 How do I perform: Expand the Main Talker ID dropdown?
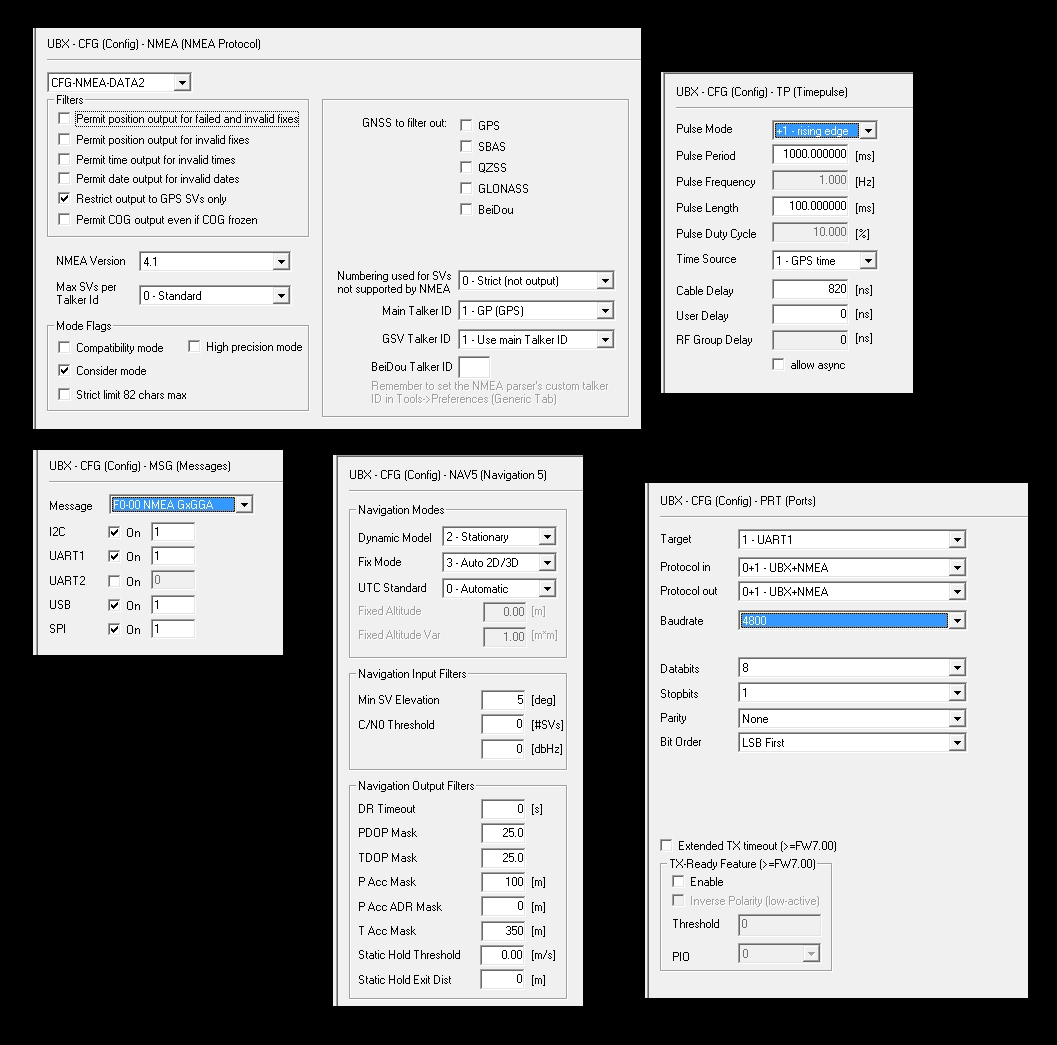pos(604,311)
